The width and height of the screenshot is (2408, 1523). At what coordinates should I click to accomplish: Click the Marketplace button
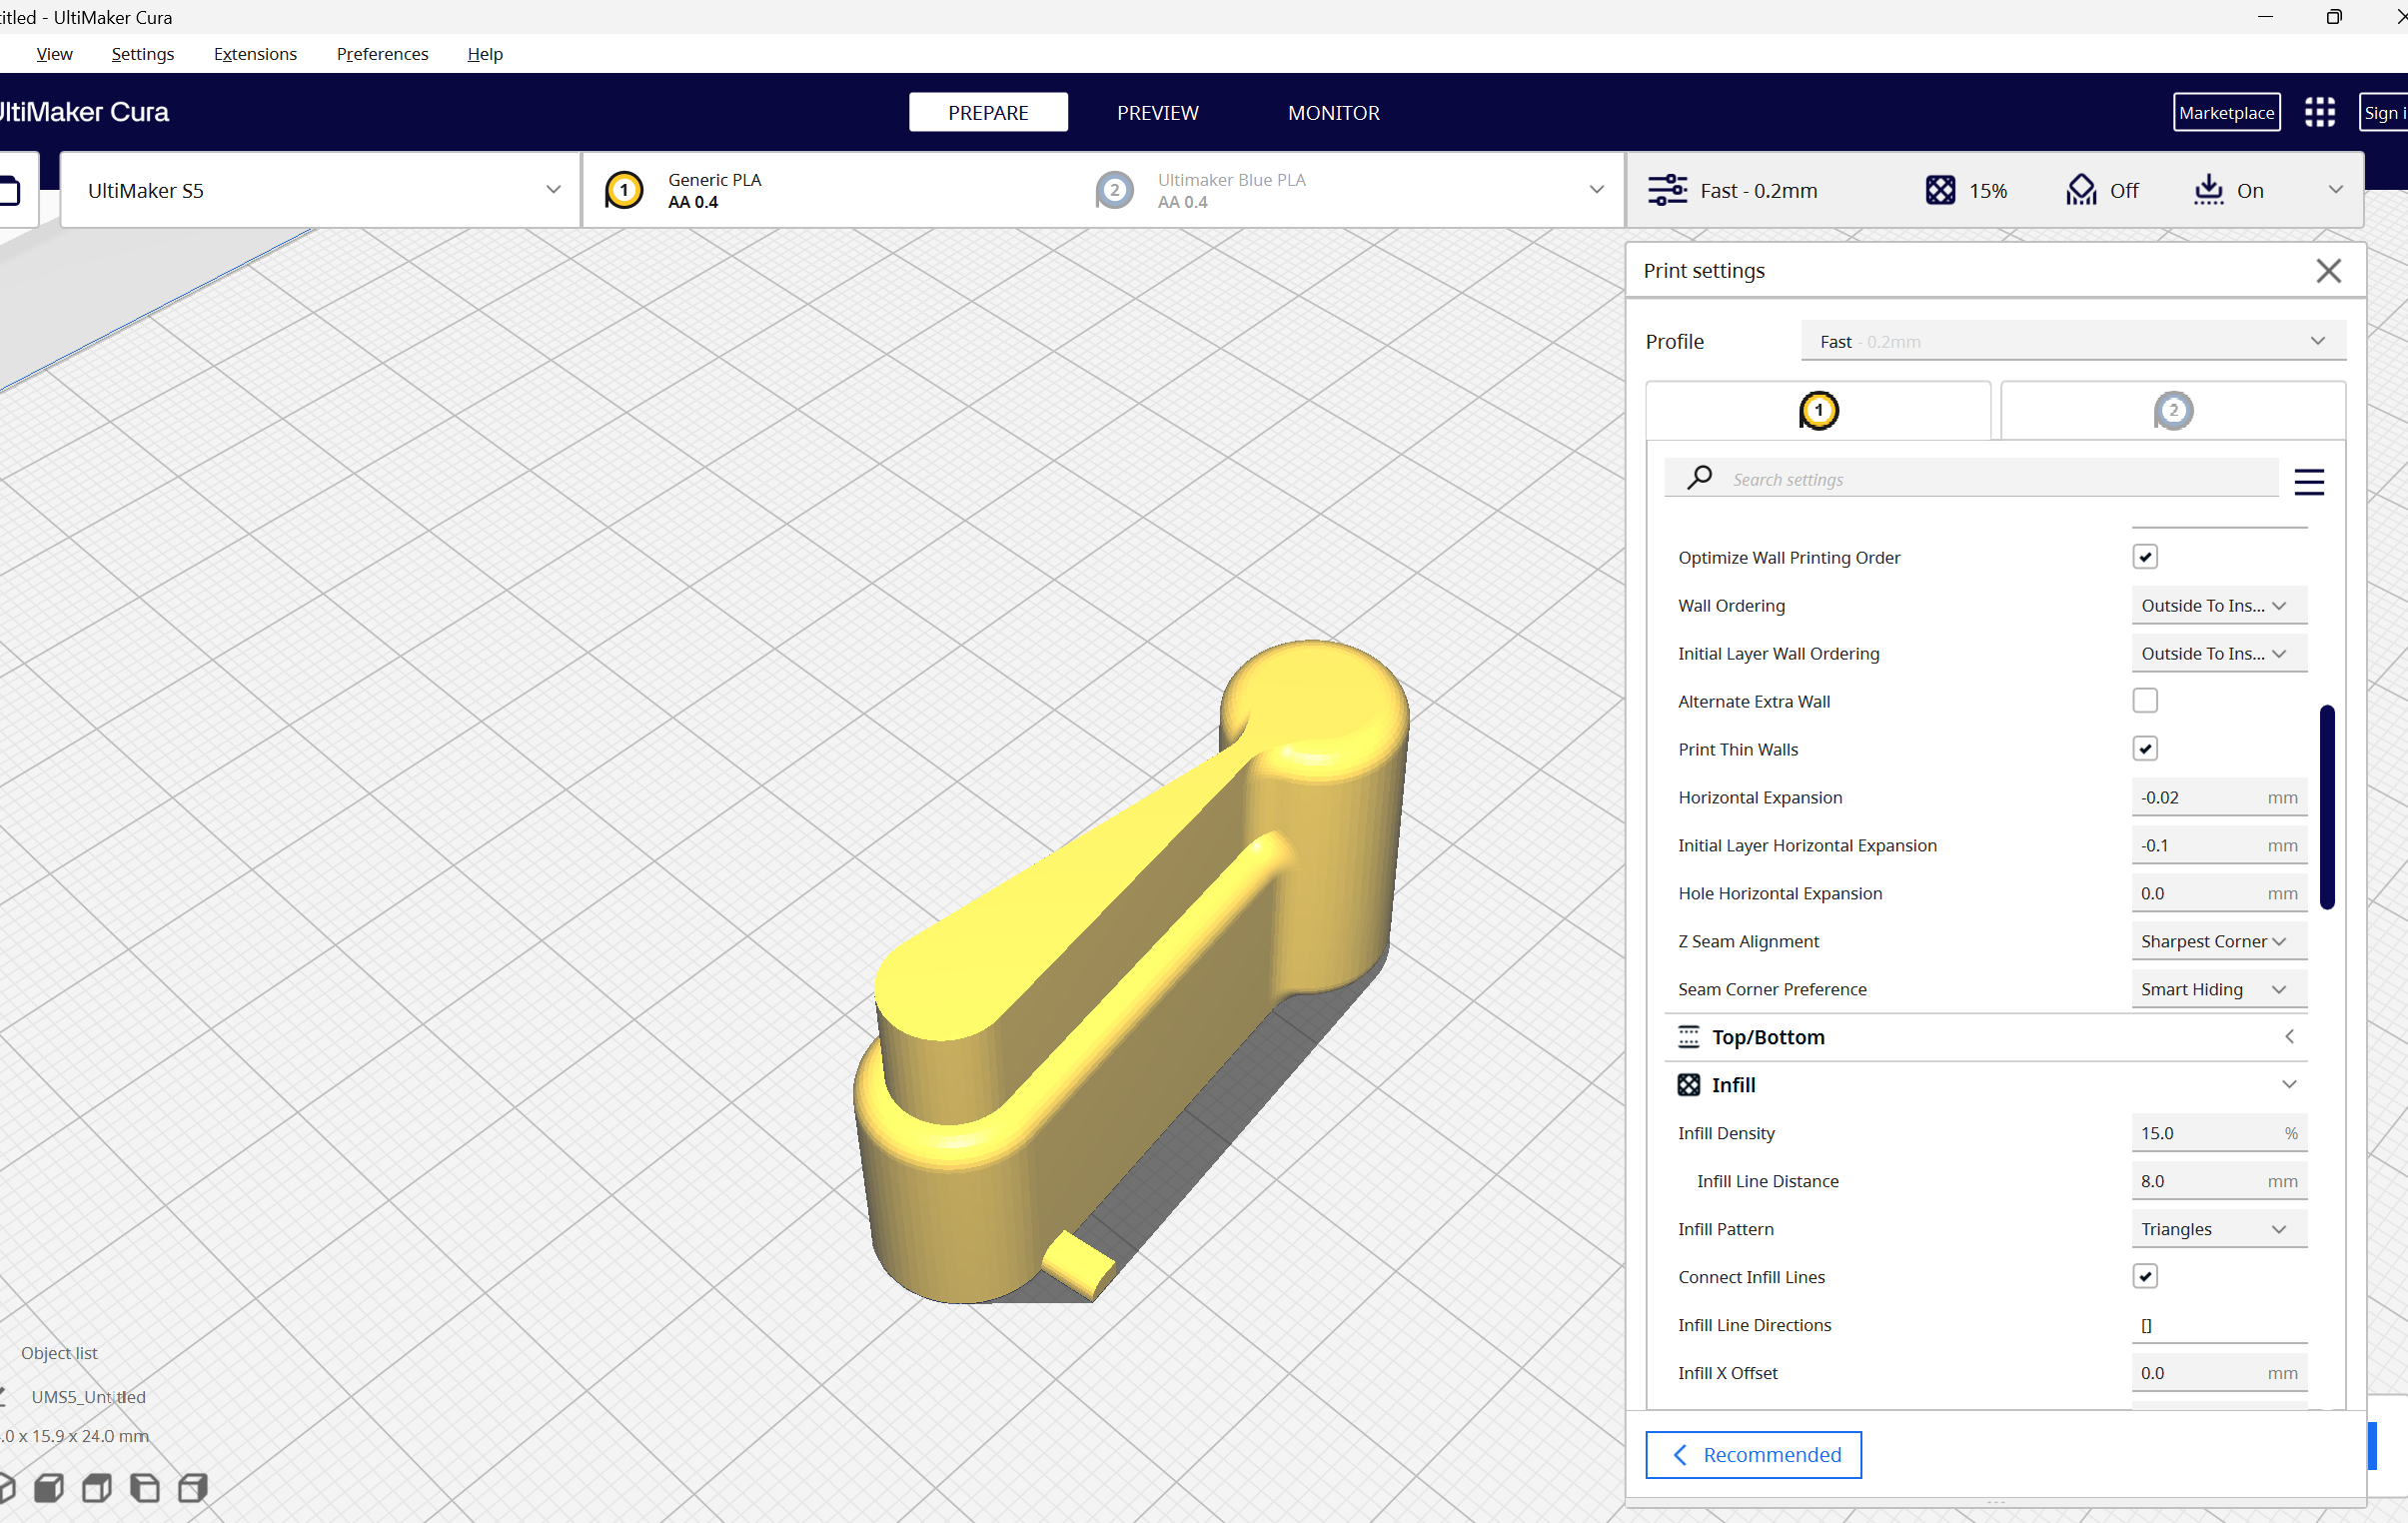tap(2227, 112)
